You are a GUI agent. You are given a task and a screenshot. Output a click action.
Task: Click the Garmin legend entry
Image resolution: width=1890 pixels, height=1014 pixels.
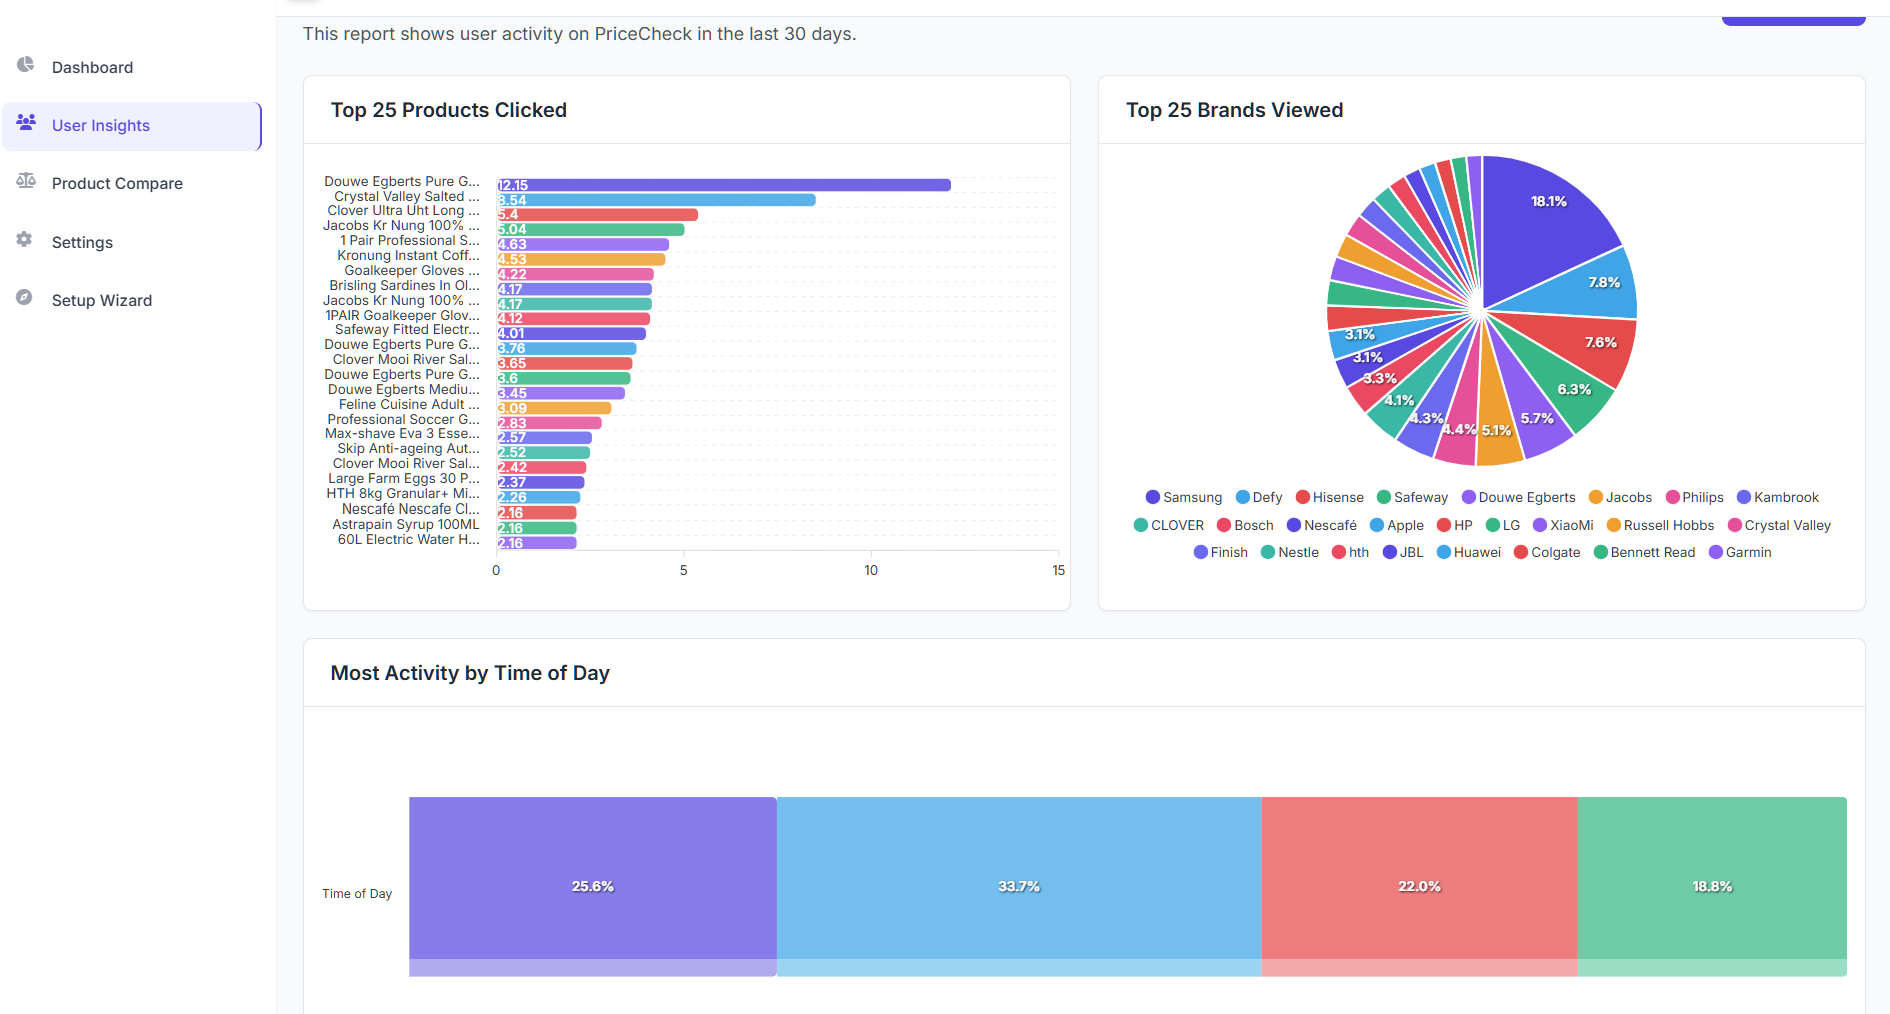tap(1741, 552)
